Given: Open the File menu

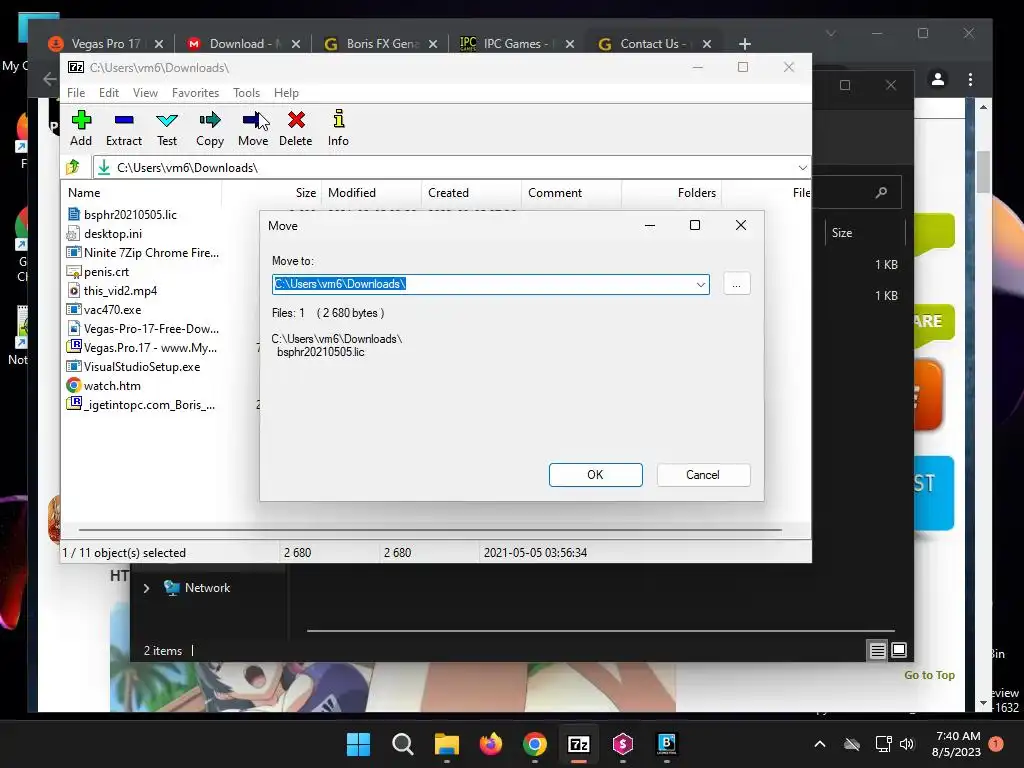Looking at the screenshot, I should click(76, 93).
